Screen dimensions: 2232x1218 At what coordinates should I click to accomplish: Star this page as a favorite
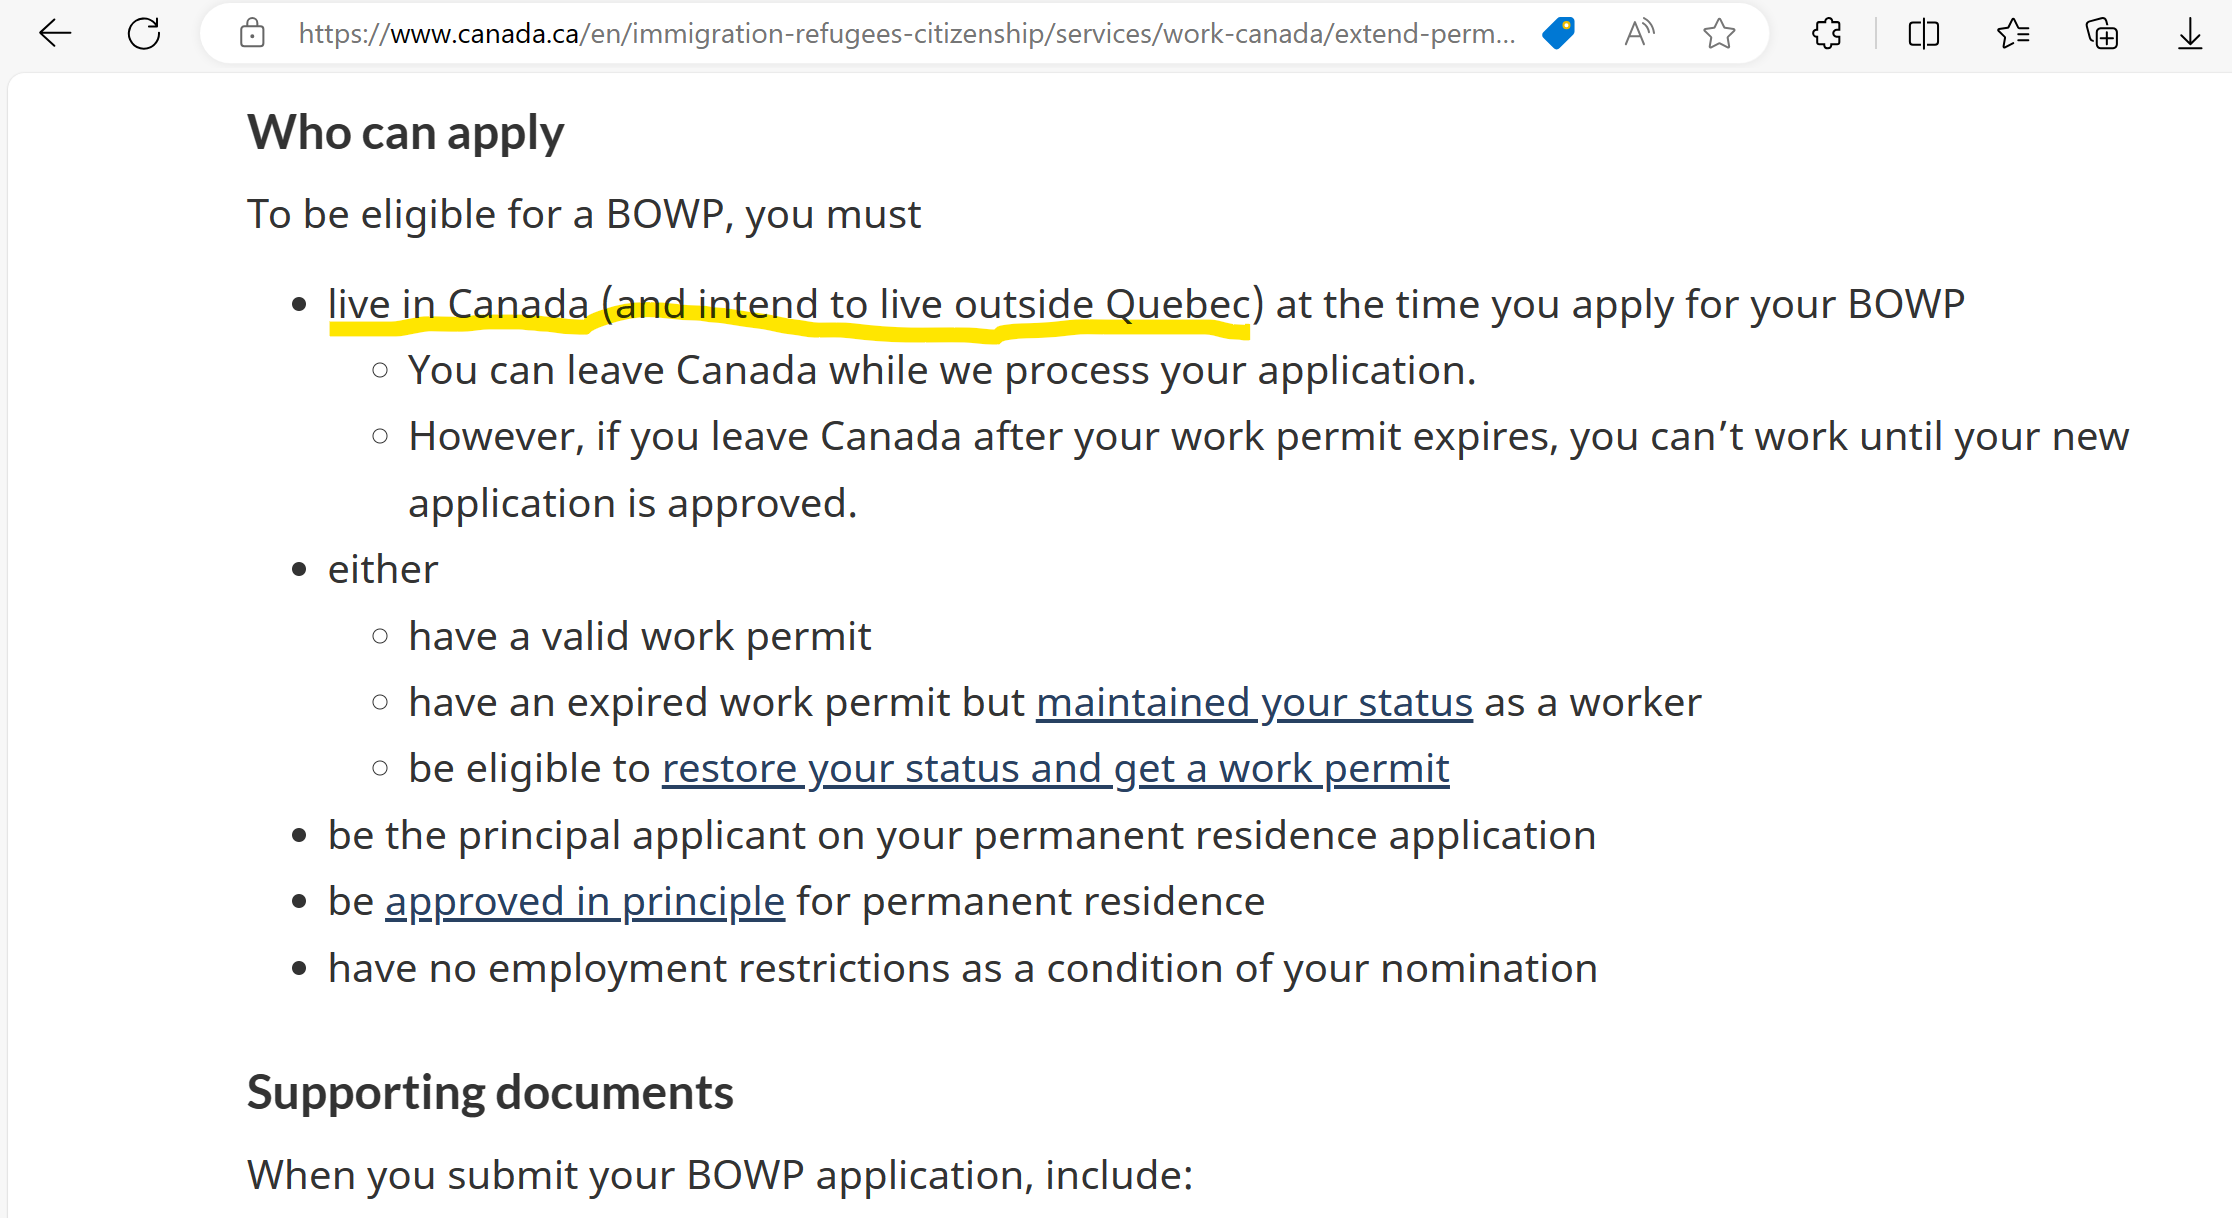[1719, 33]
